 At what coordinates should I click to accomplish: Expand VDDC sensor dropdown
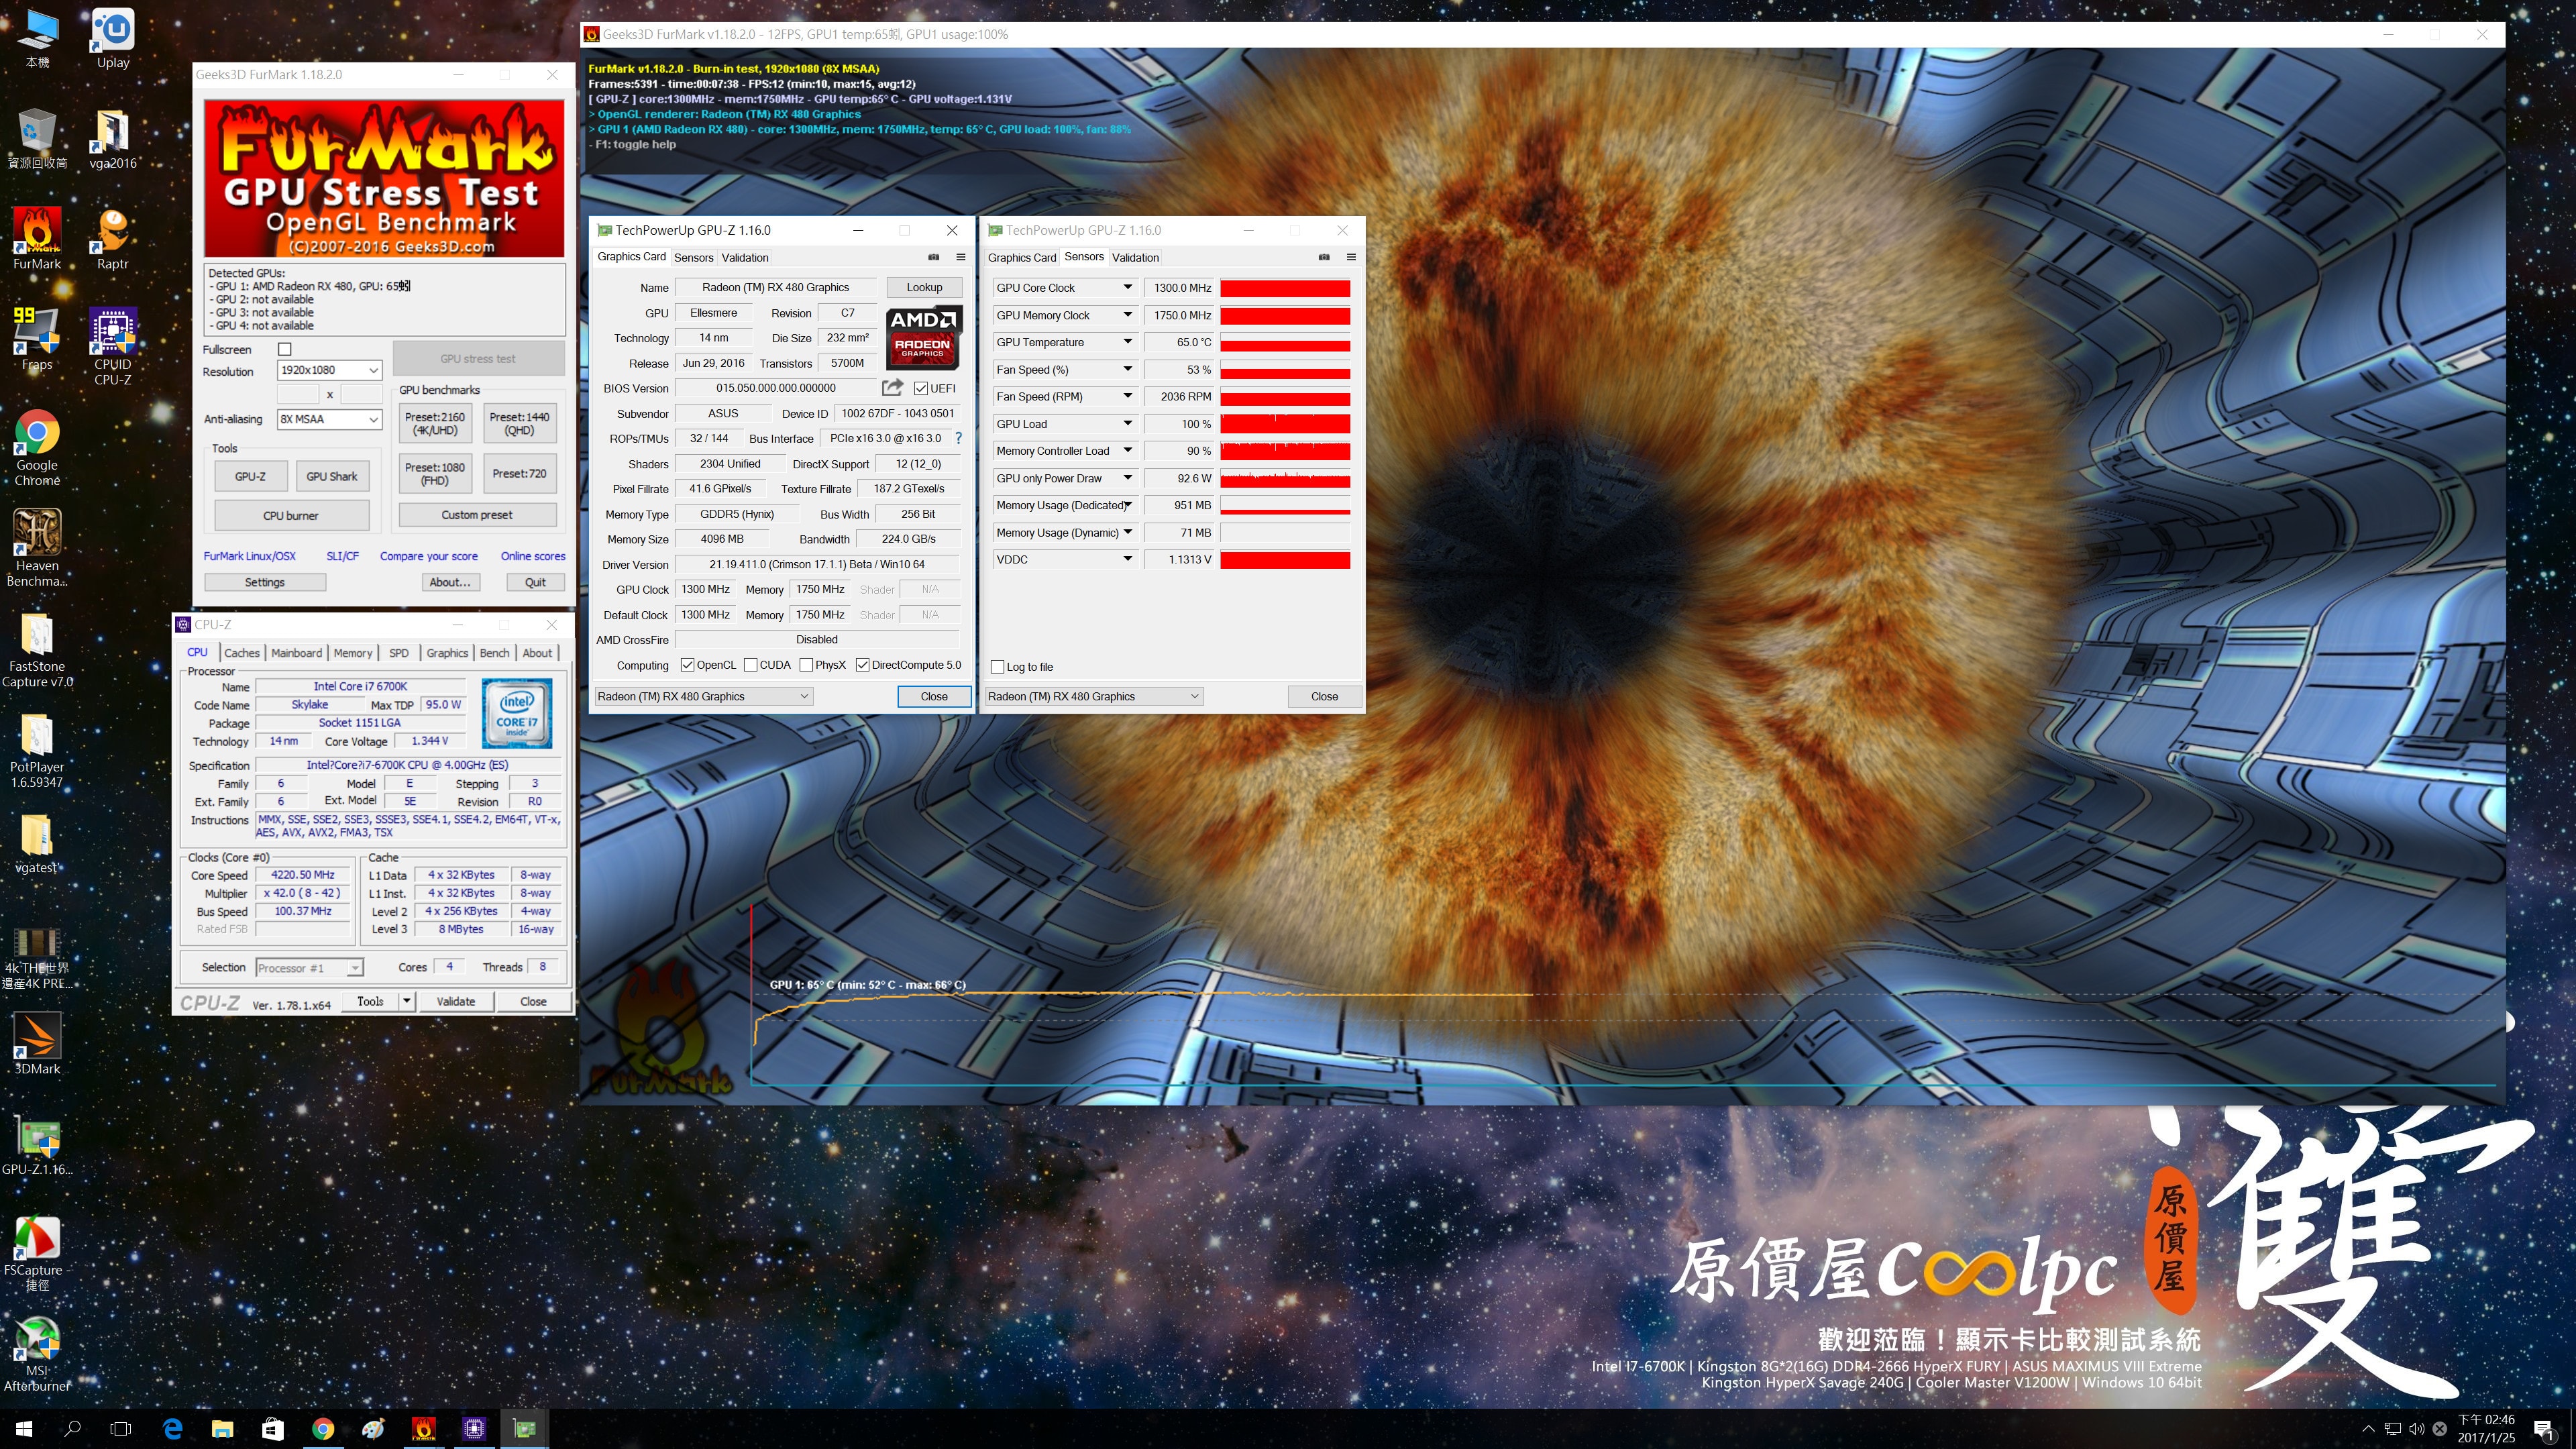1127,559
